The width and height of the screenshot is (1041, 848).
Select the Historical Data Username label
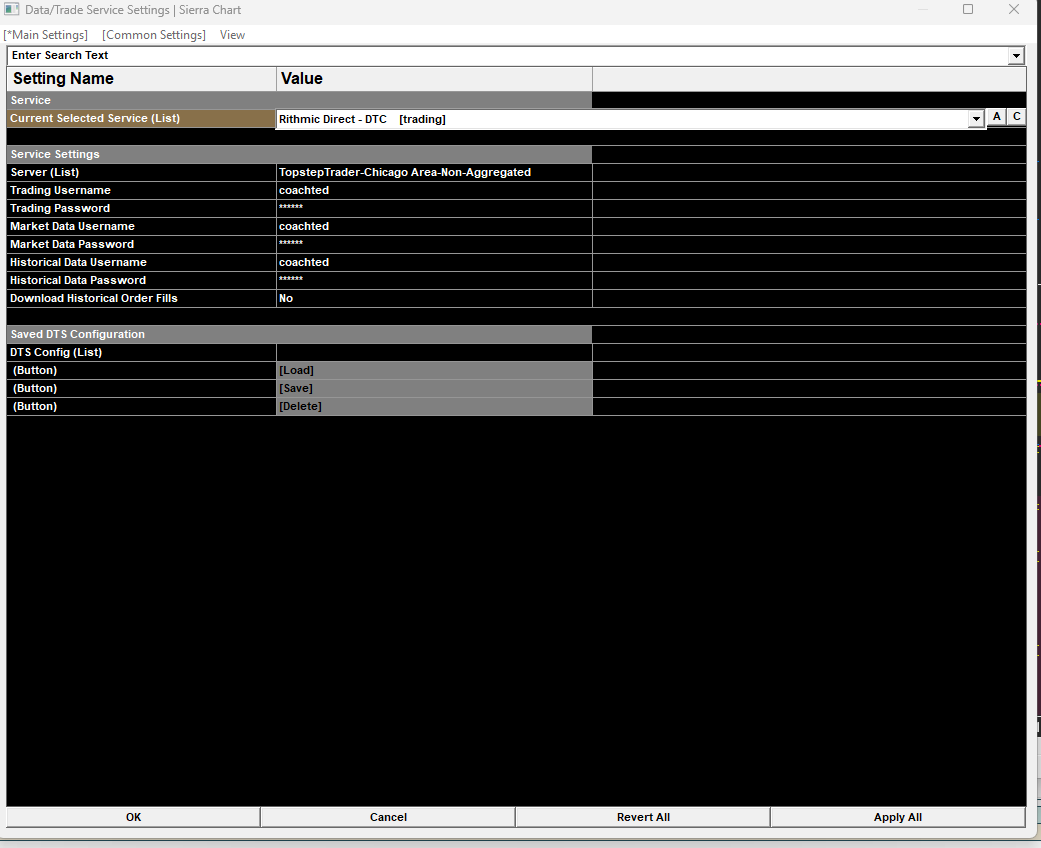coord(78,262)
